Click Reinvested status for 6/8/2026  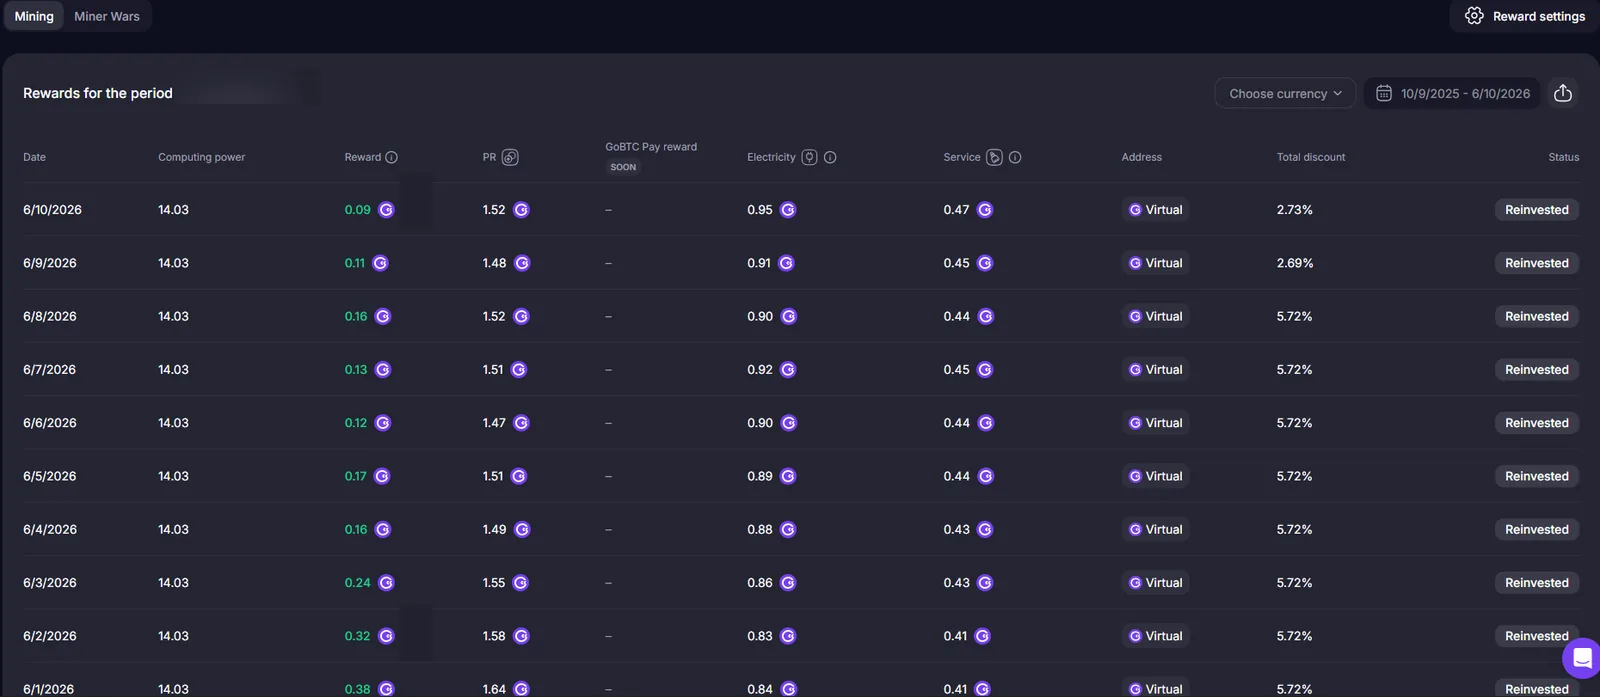pyautogui.click(x=1537, y=316)
